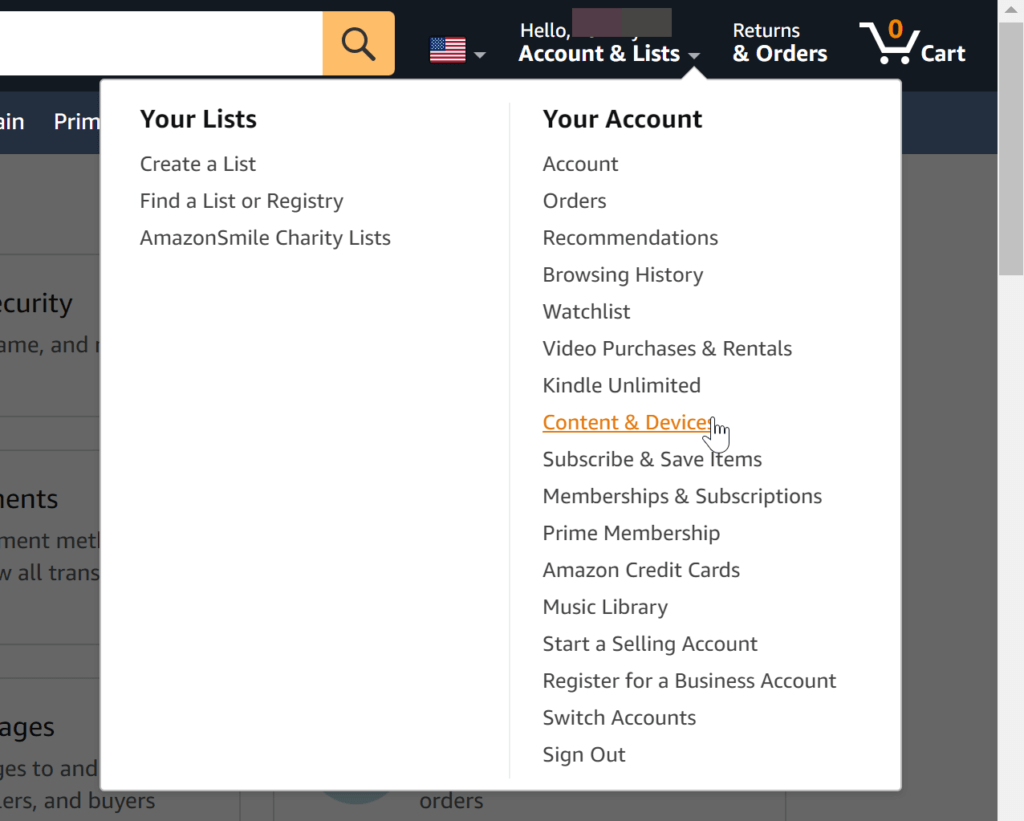The width and height of the screenshot is (1024, 821).
Task: Open the US flag language selector
Action: click(x=447, y=50)
